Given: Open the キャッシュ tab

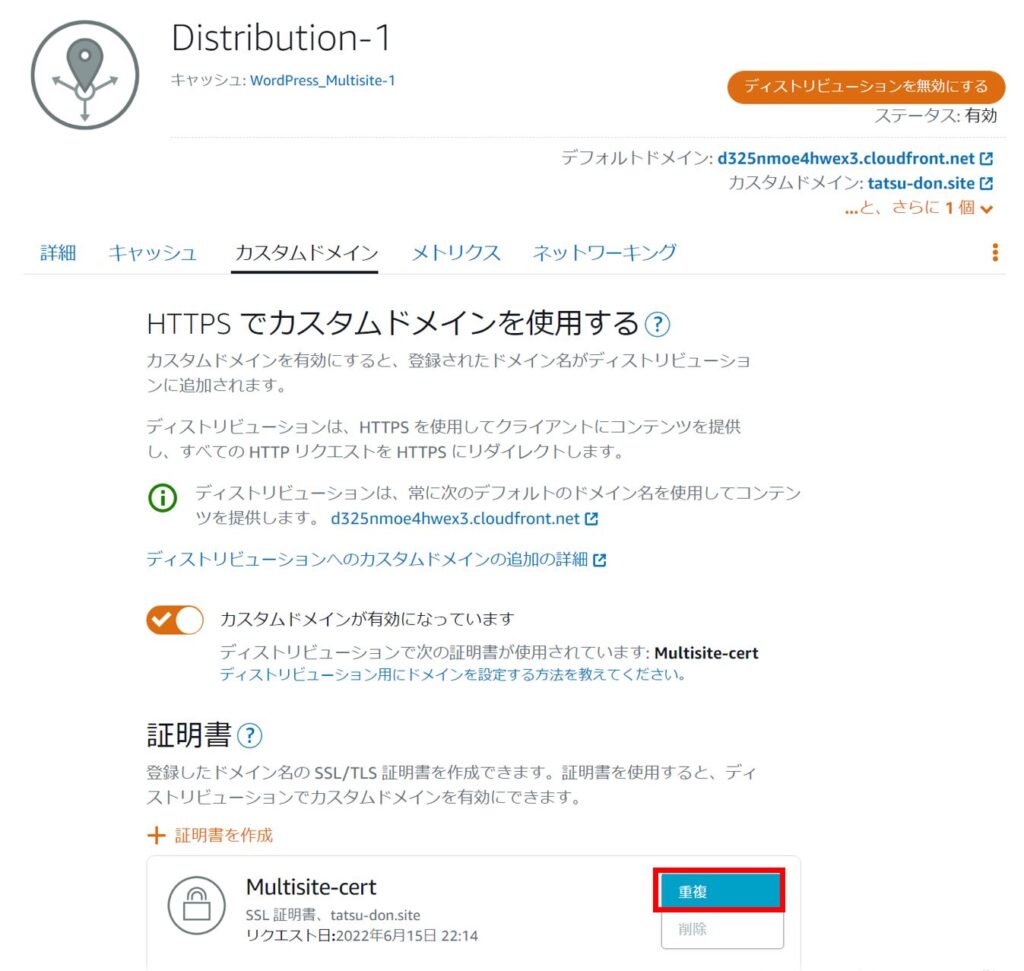Looking at the screenshot, I should point(152,253).
